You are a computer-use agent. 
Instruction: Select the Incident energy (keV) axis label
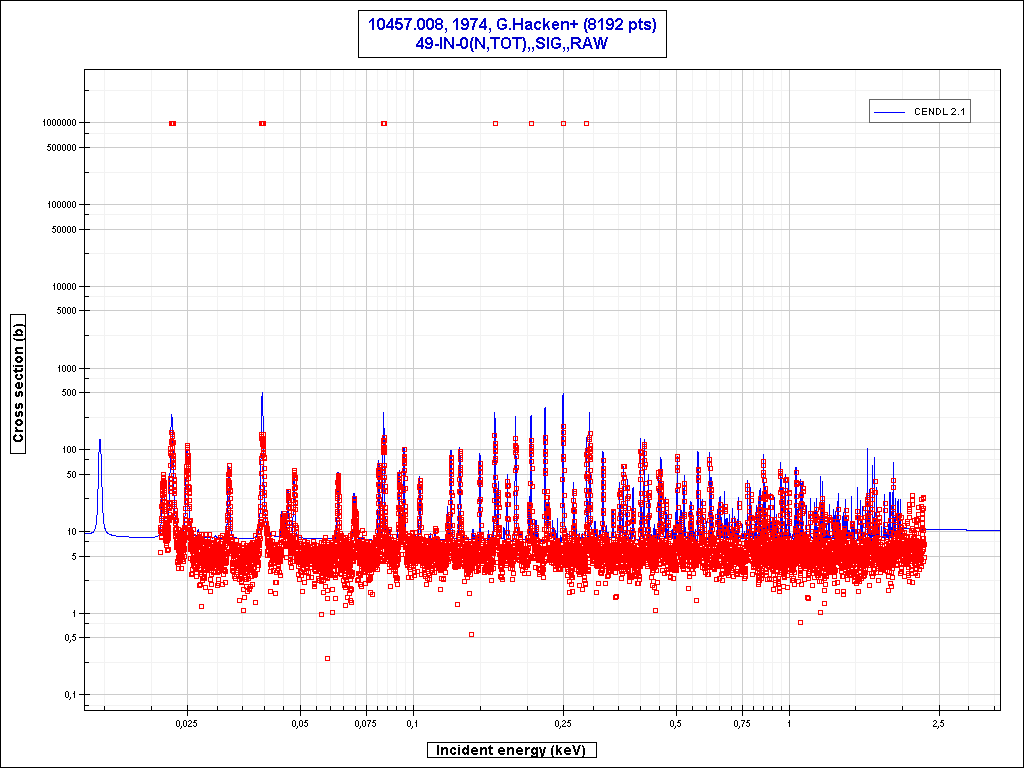pyautogui.click(x=512, y=750)
